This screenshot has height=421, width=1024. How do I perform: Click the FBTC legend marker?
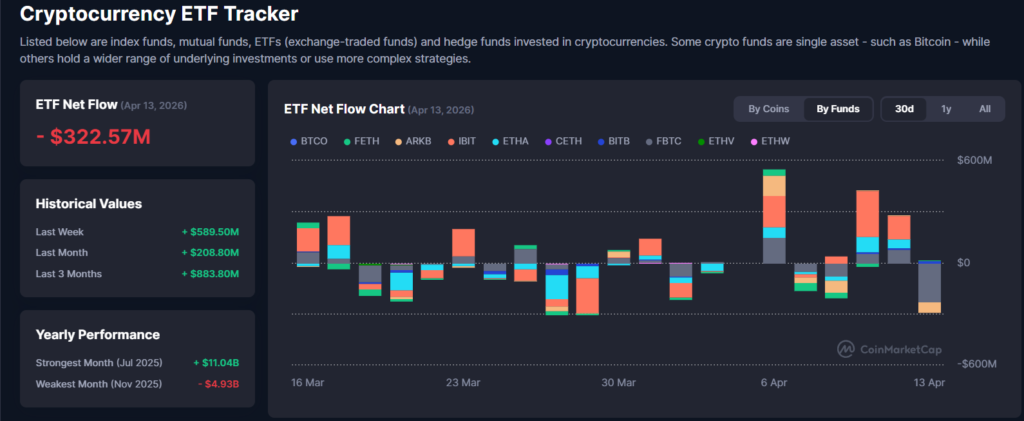coord(650,142)
